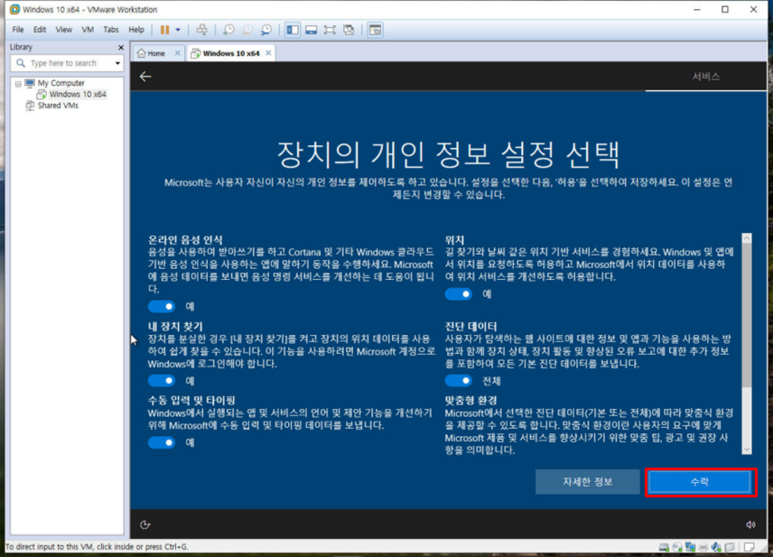This screenshot has width=773, height=557.
Task: Click the Send Ctrl+Alt+Del toolbar icon
Action: click(202, 30)
